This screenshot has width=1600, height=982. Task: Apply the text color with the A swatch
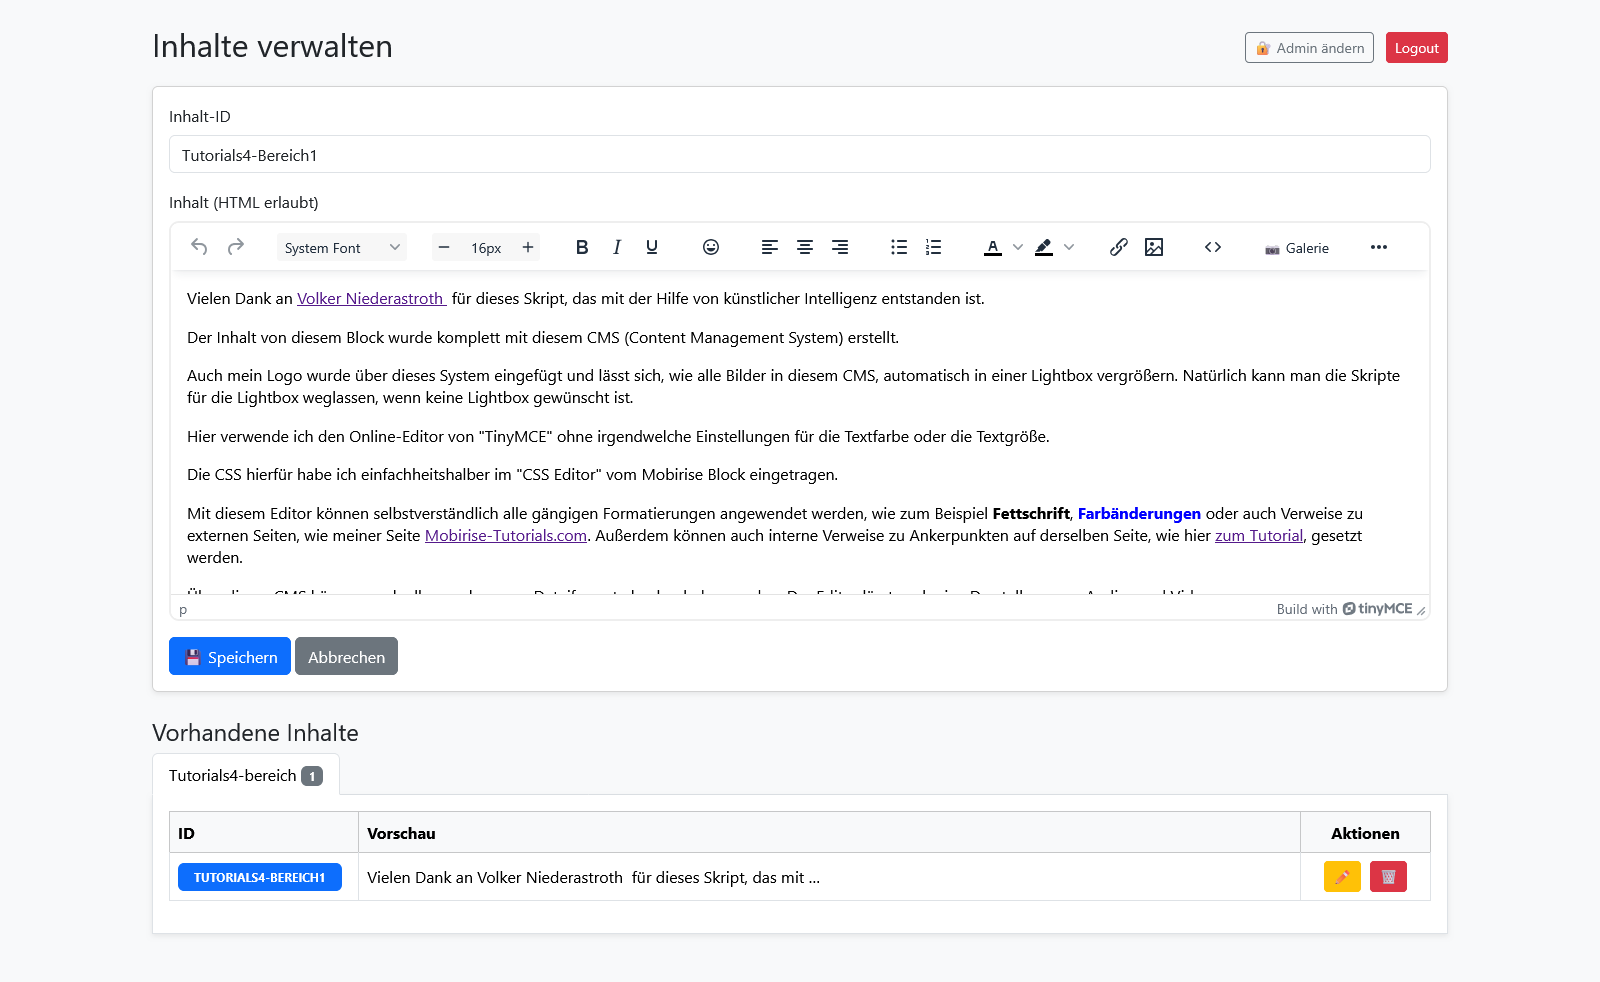(992, 247)
